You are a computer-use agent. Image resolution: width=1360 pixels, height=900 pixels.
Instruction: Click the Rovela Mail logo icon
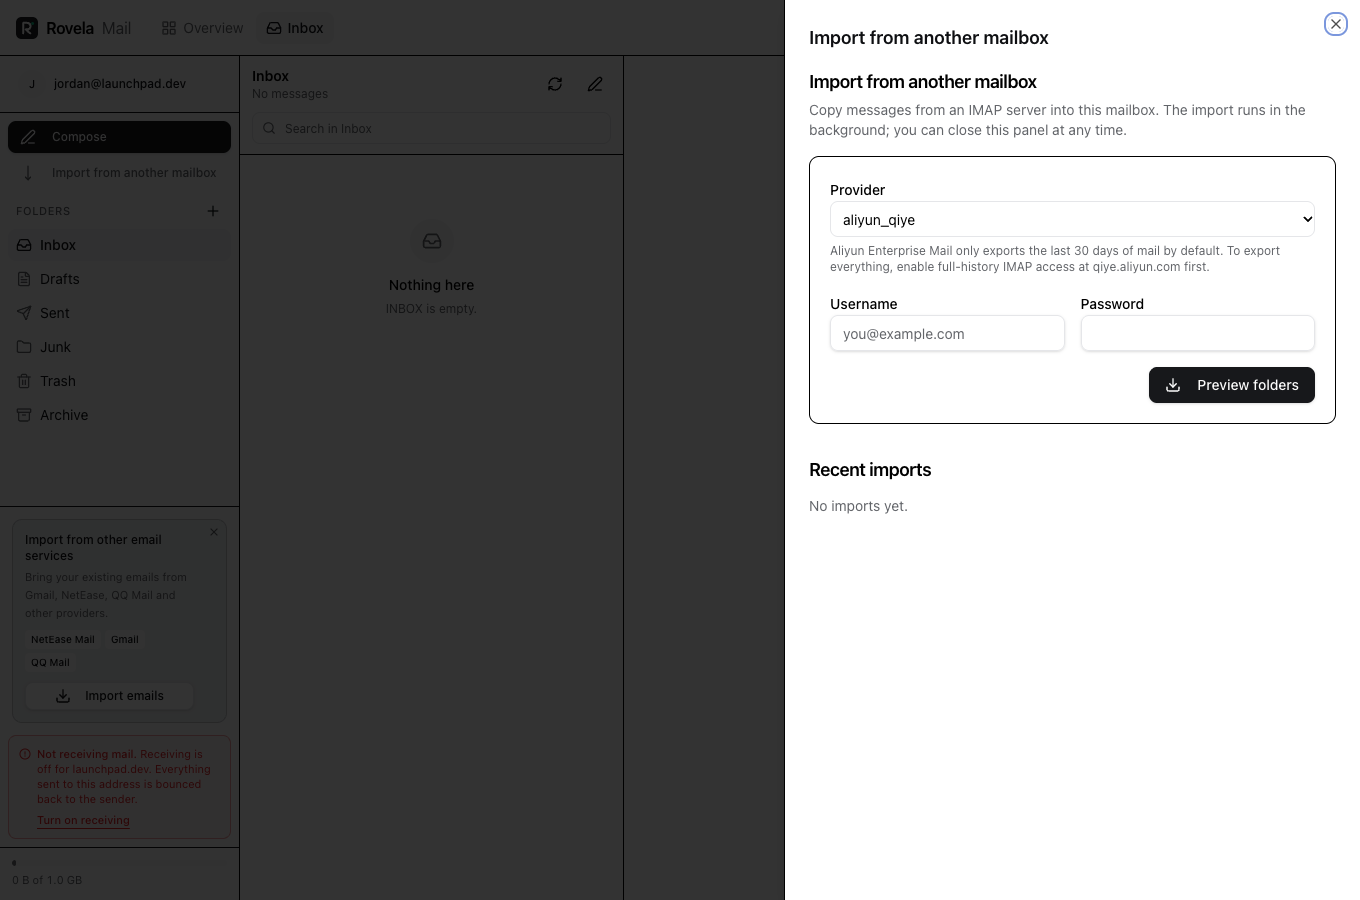click(27, 28)
